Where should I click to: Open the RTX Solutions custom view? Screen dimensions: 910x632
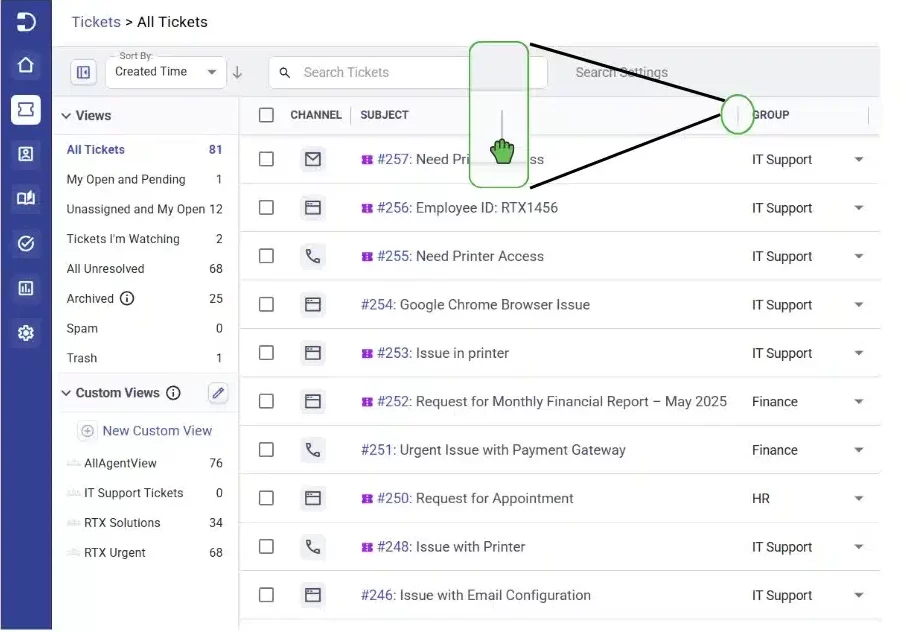coord(145,523)
